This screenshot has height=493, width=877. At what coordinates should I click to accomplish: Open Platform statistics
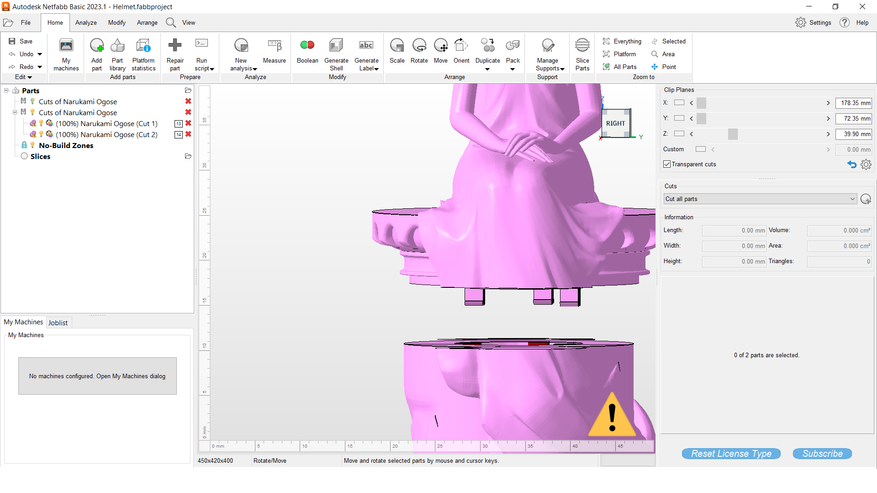click(144, 46)
